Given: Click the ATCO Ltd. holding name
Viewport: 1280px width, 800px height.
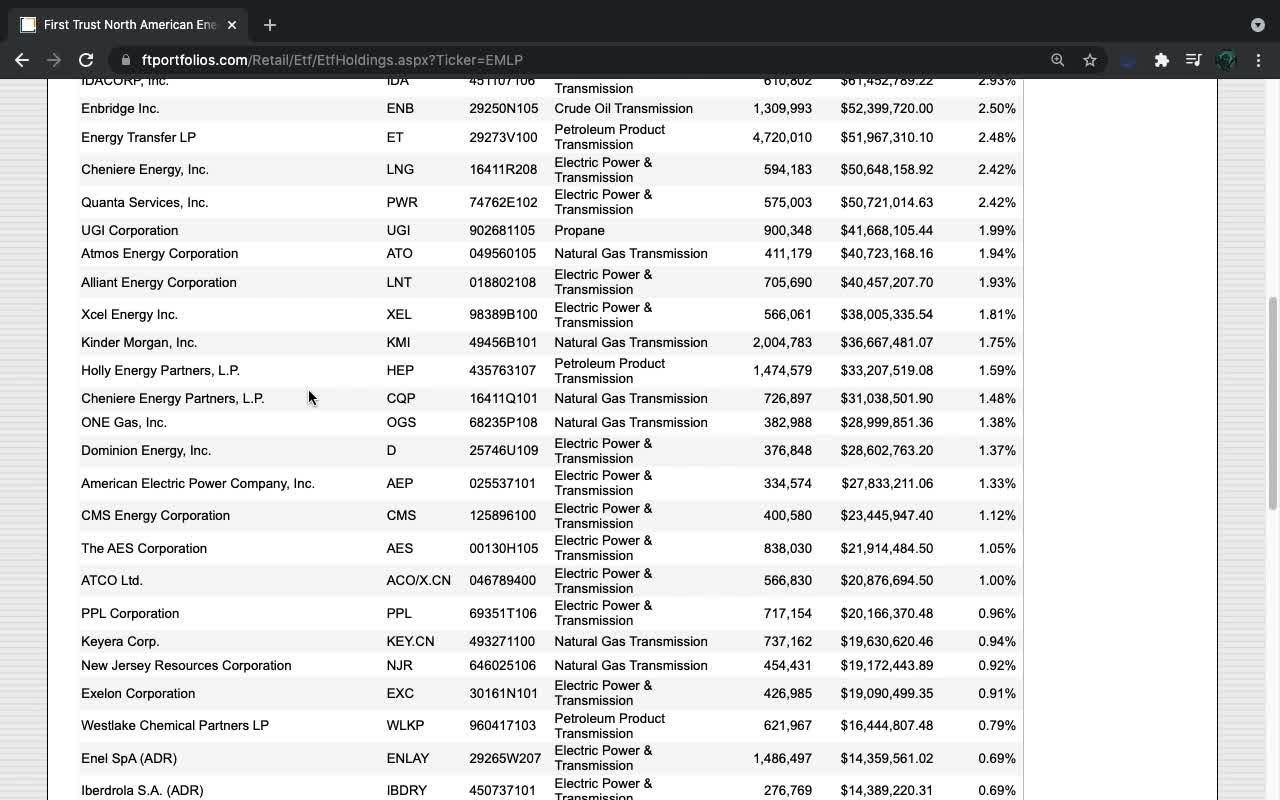Looking at the screenshot, I should [x=112, y=580].
